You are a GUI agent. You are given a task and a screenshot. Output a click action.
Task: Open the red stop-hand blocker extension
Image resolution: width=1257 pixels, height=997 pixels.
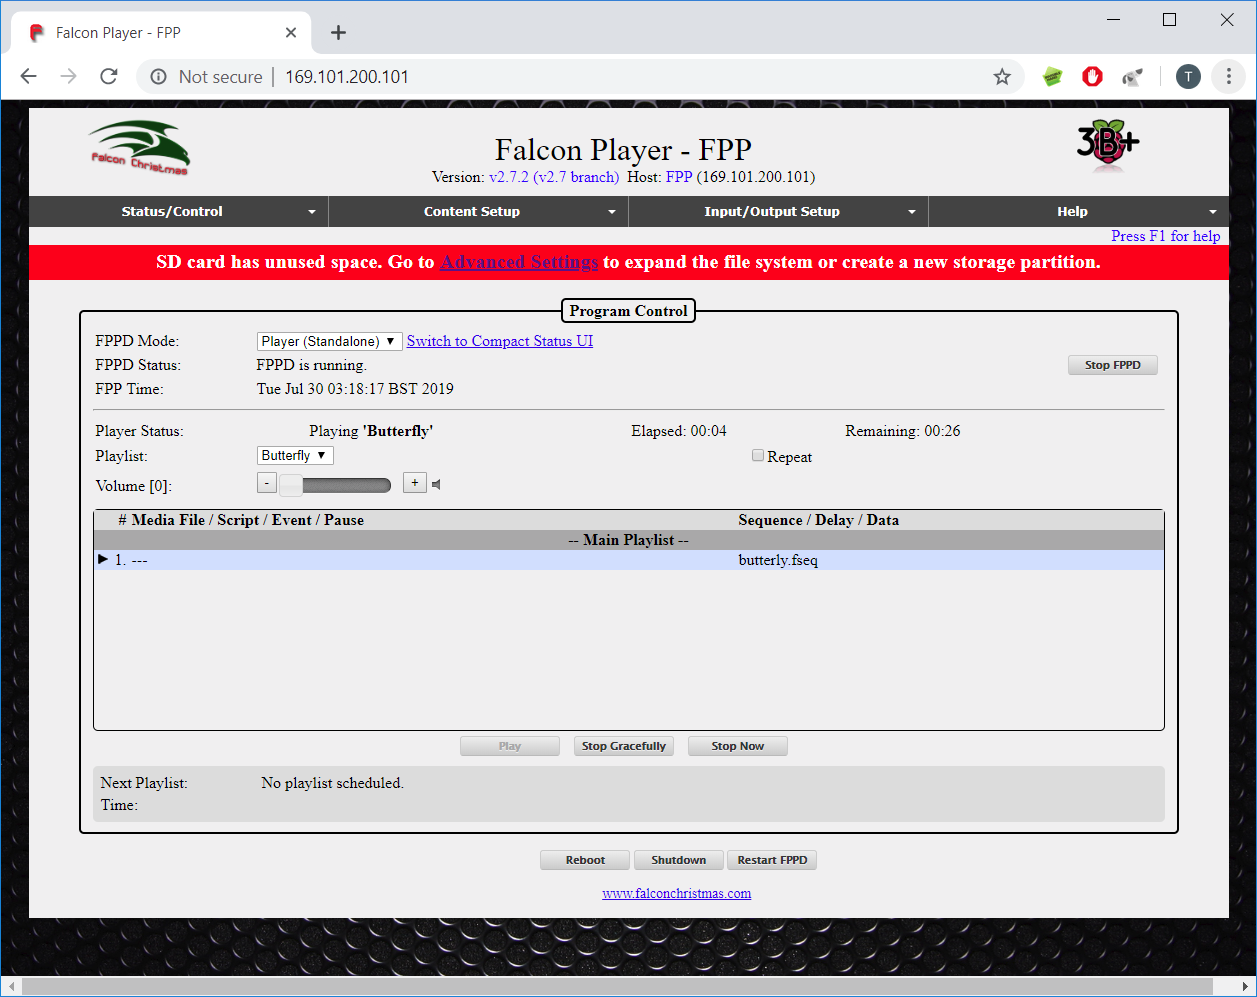(x=1092, y=76)
